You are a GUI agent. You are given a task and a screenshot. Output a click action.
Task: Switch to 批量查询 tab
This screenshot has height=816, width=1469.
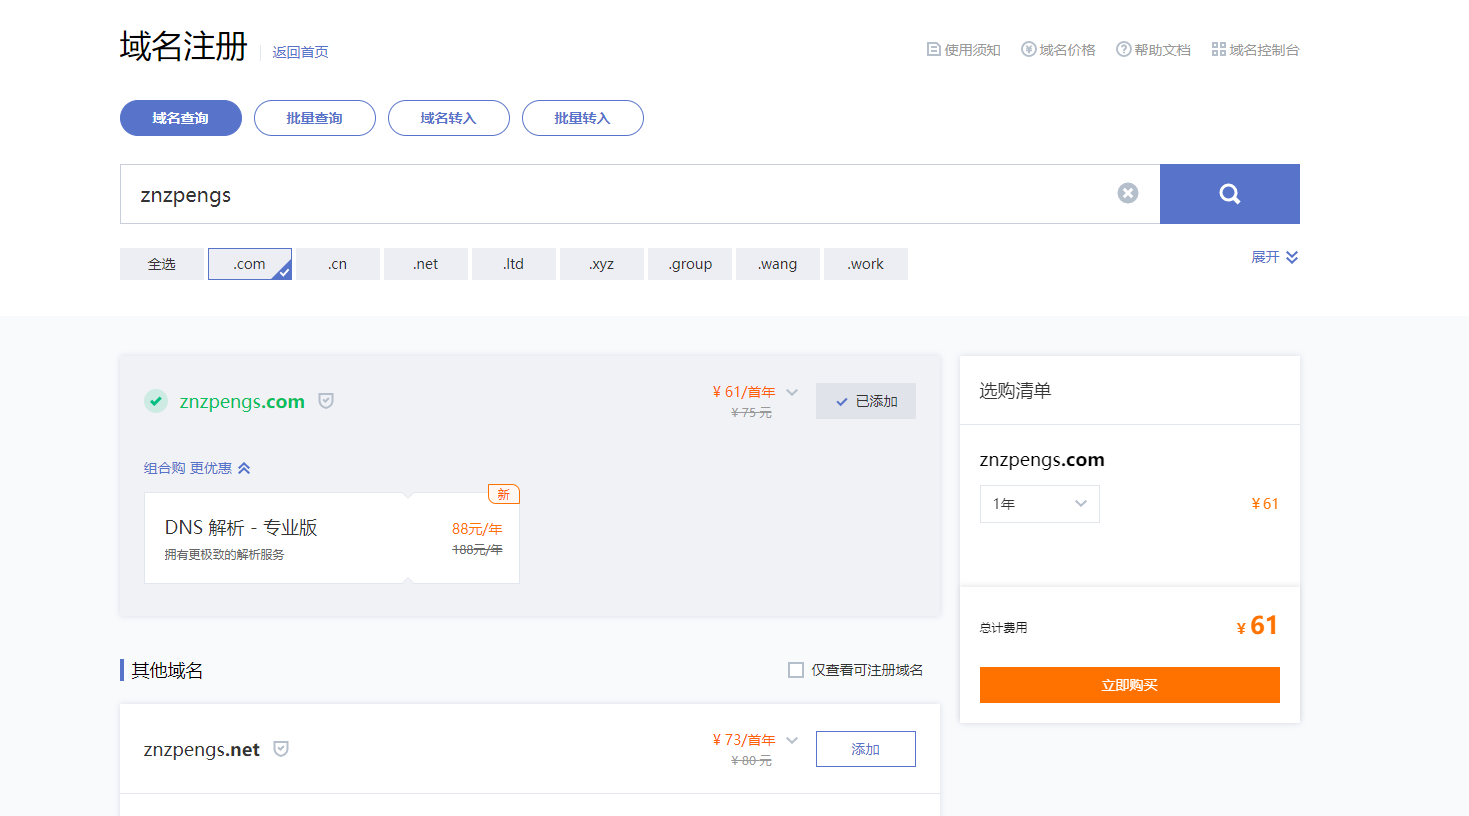315,118
